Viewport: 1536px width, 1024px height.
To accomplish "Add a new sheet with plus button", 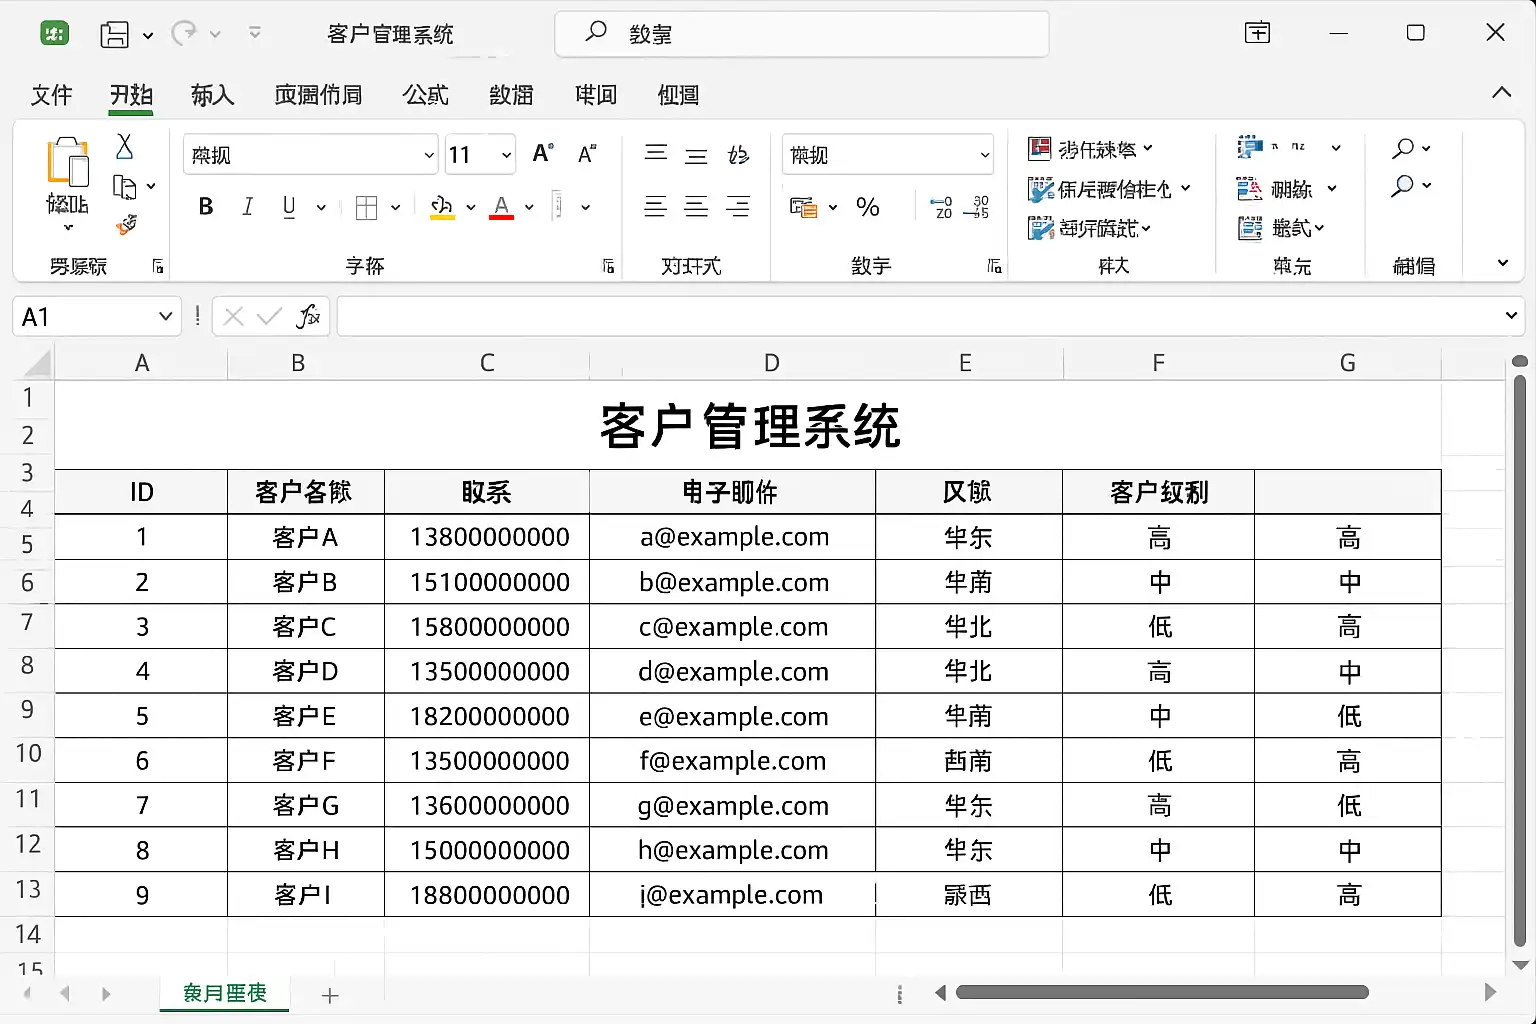I will tap(330, 995).
